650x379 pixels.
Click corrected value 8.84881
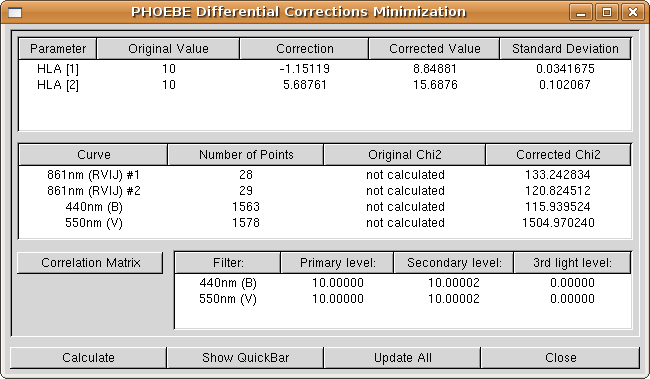click(x=435, y=68)
